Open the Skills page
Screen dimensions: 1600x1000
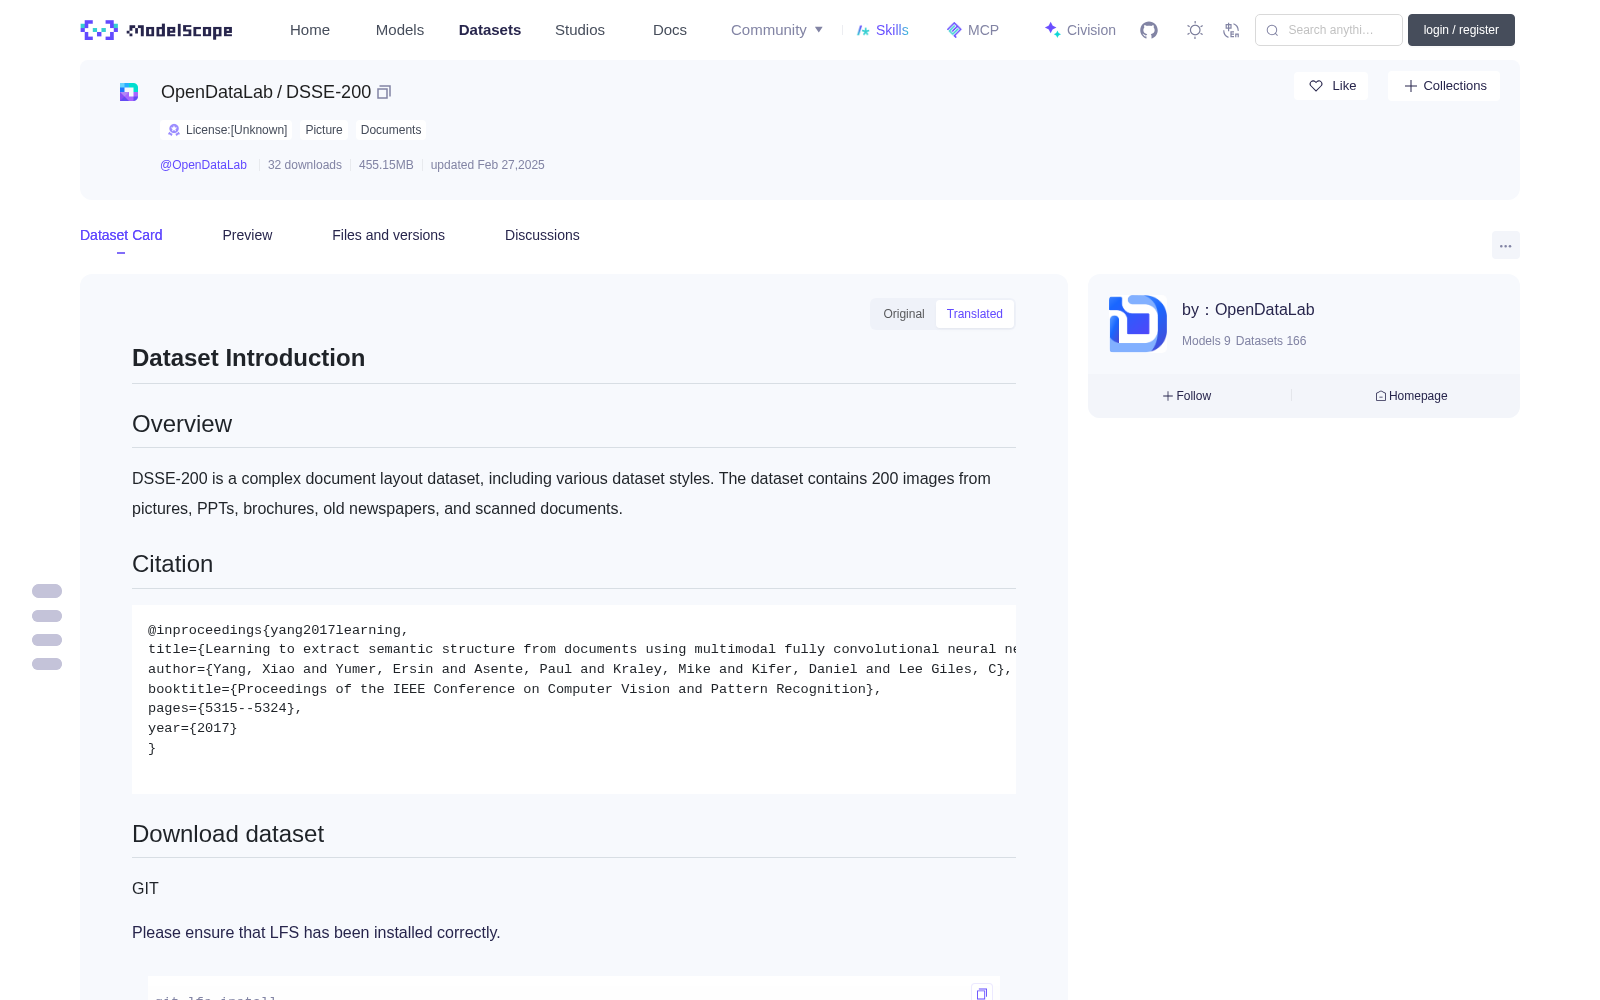pos(883,30)
